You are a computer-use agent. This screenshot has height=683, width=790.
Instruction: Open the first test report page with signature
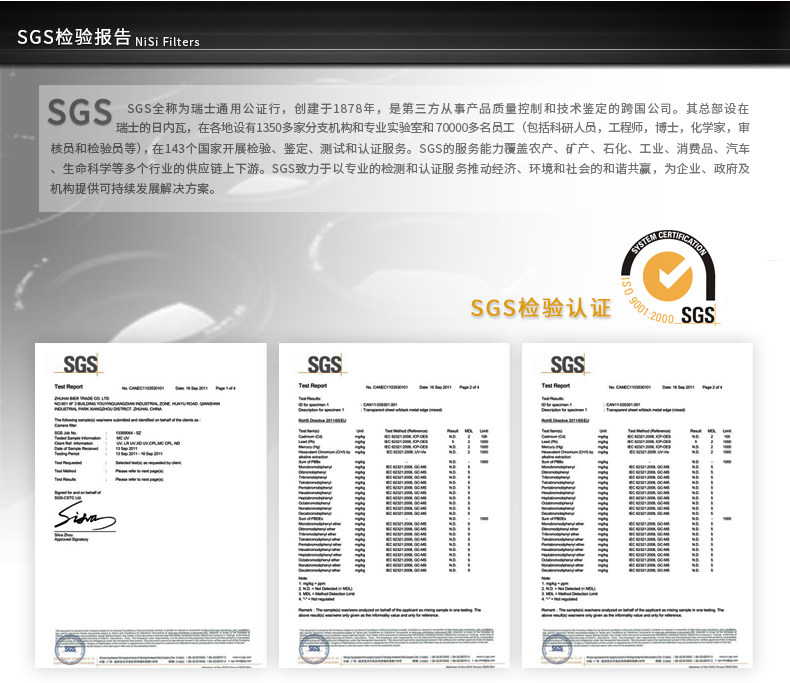[x=151, y=505]
